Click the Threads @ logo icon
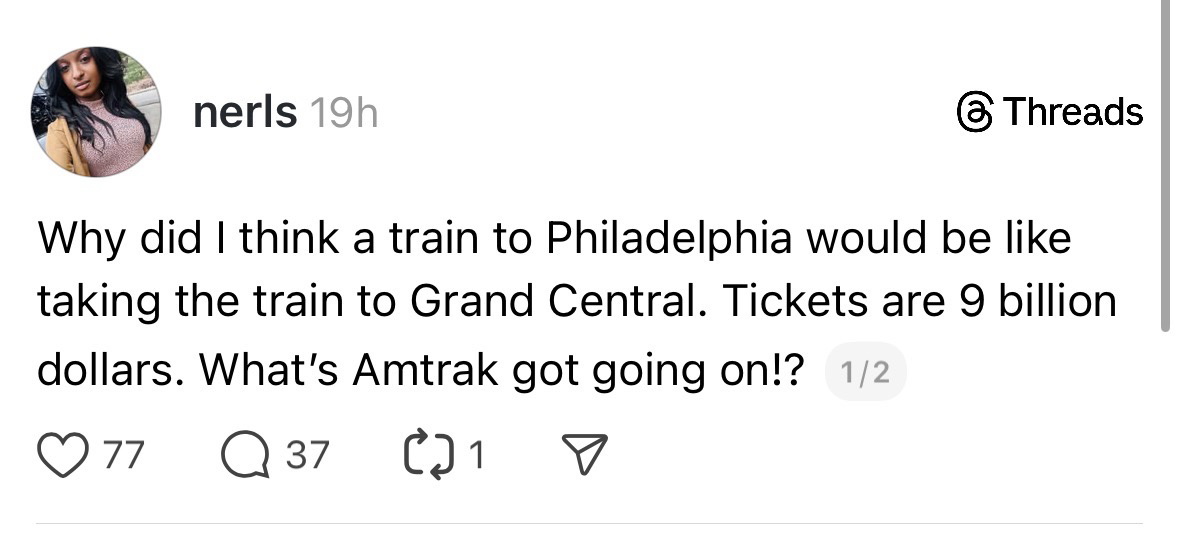1179x543 pixels. [x=973, y=111]
